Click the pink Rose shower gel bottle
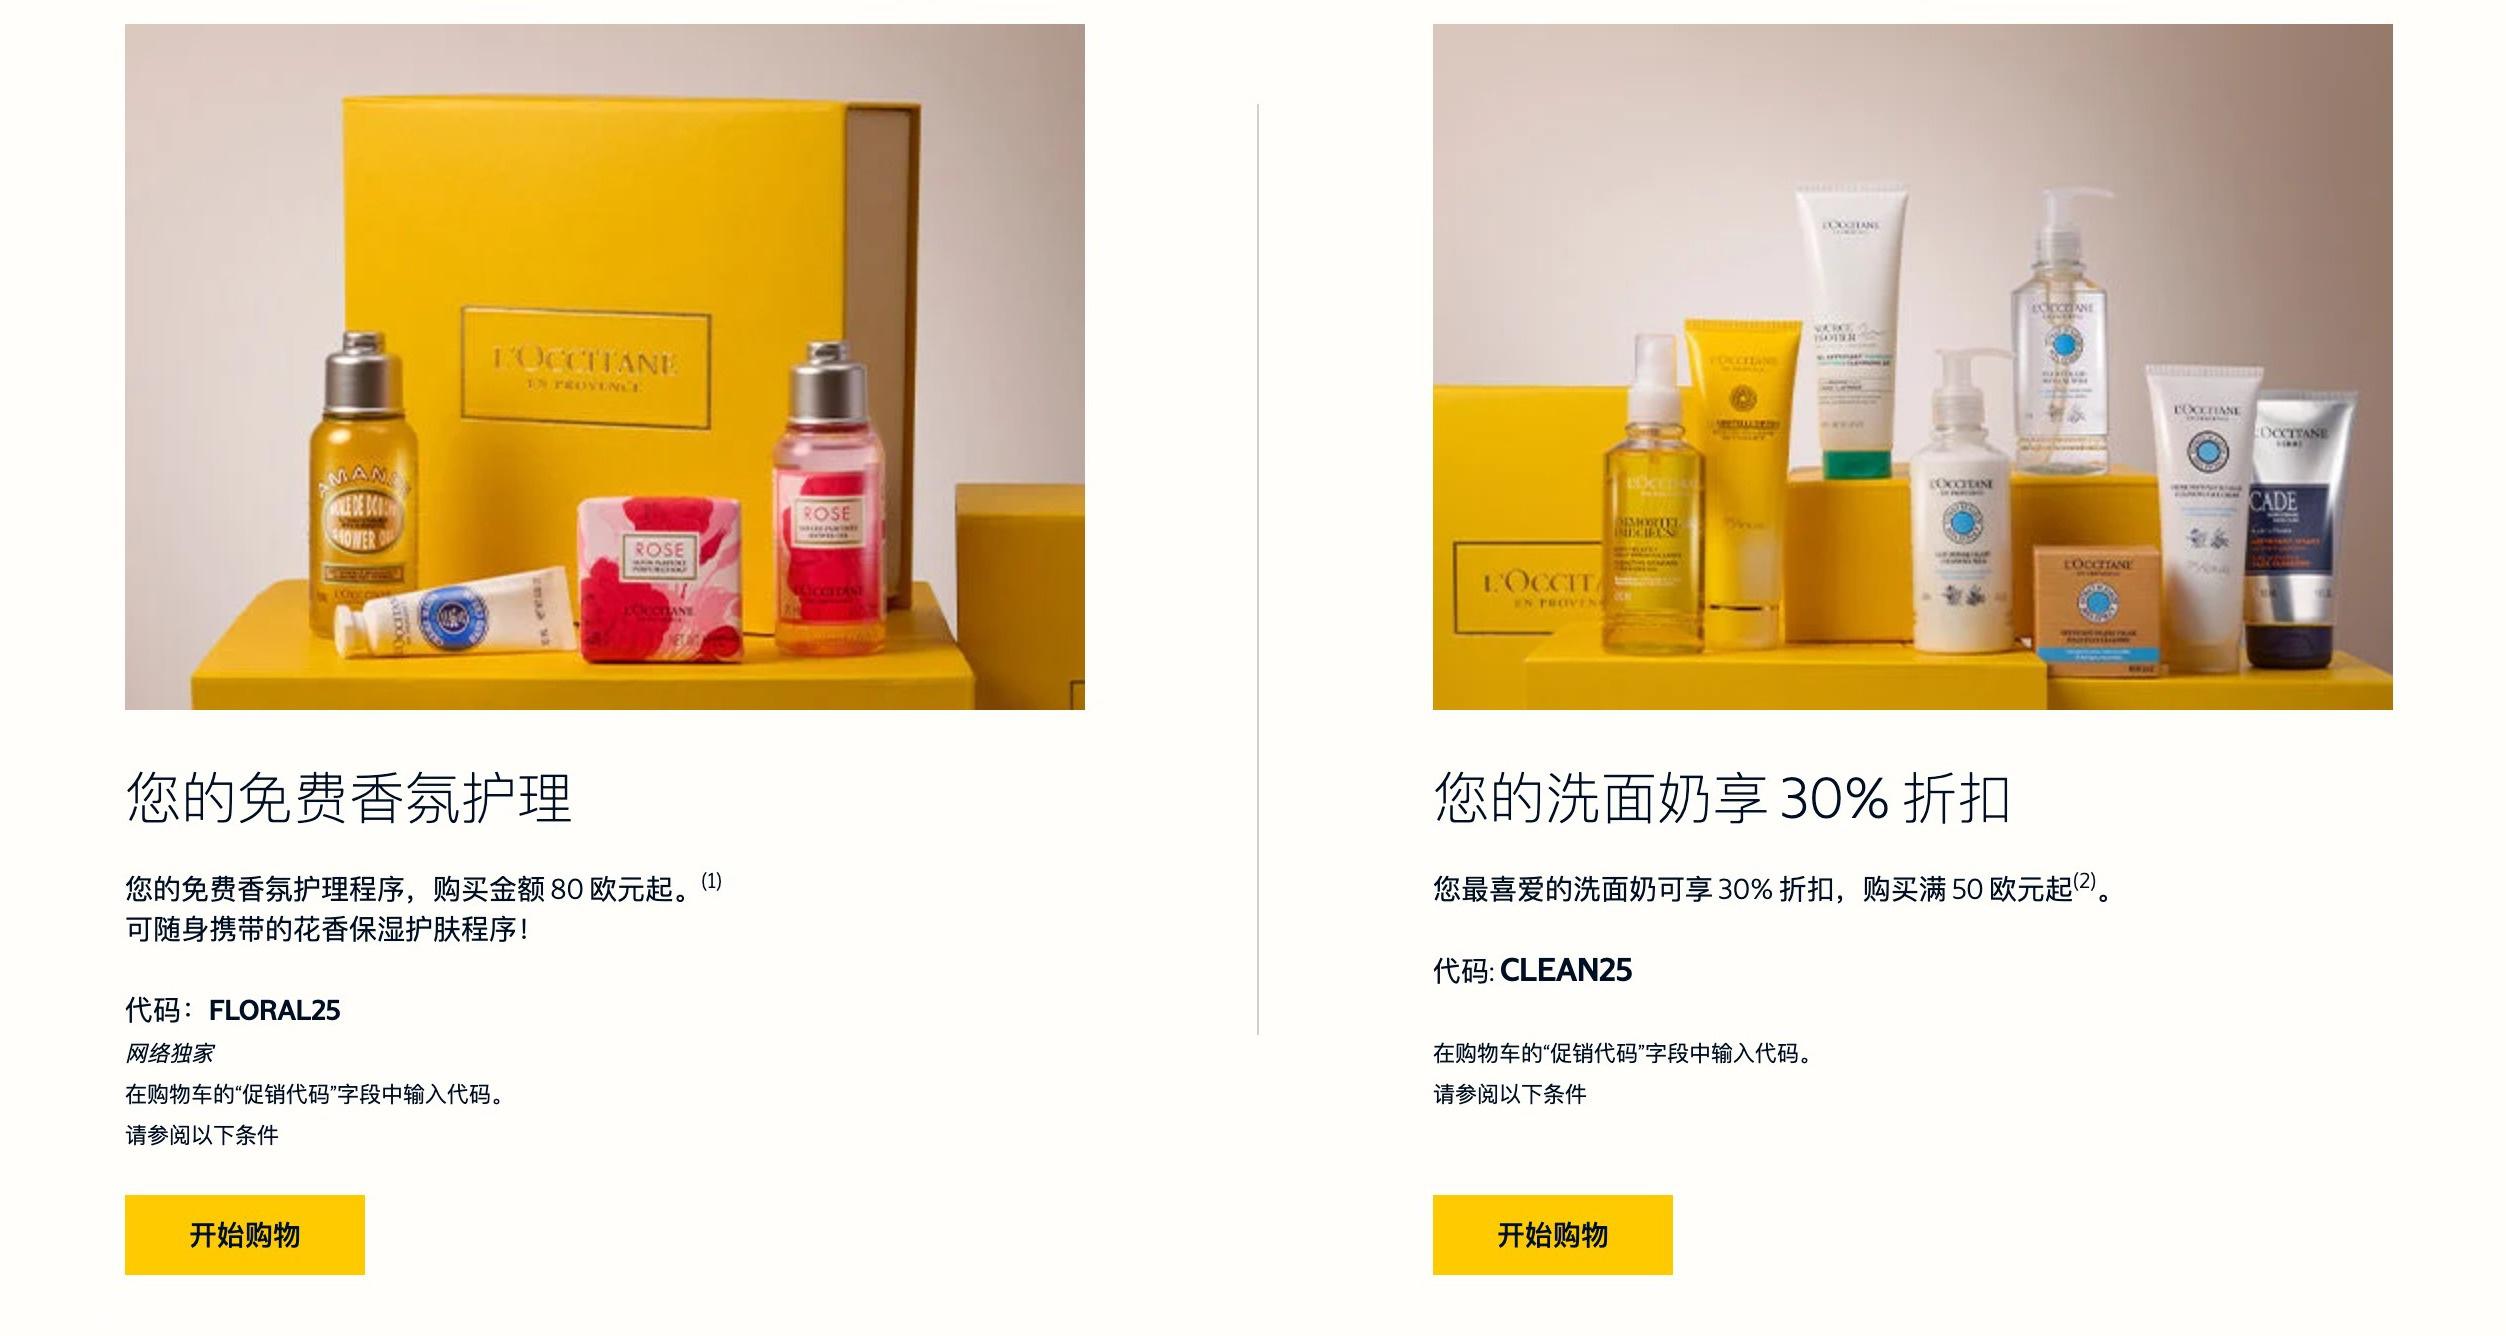Viewport: 2506px width, 1336px height. (829, 499)
